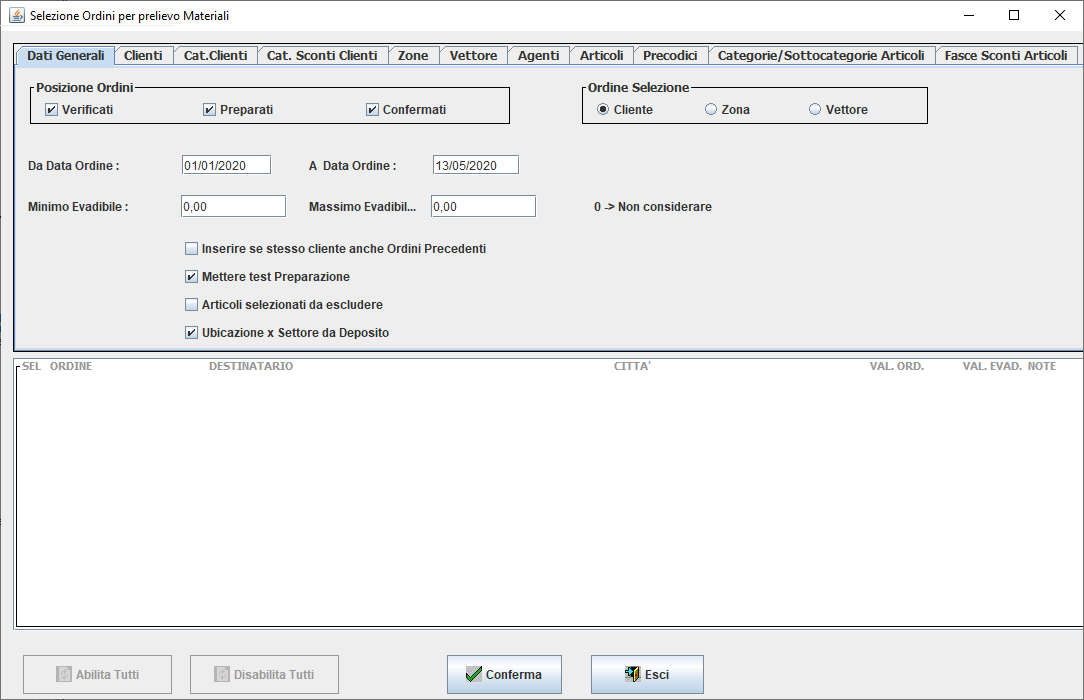Click the A Data Ordine field

tap(475, 165)
